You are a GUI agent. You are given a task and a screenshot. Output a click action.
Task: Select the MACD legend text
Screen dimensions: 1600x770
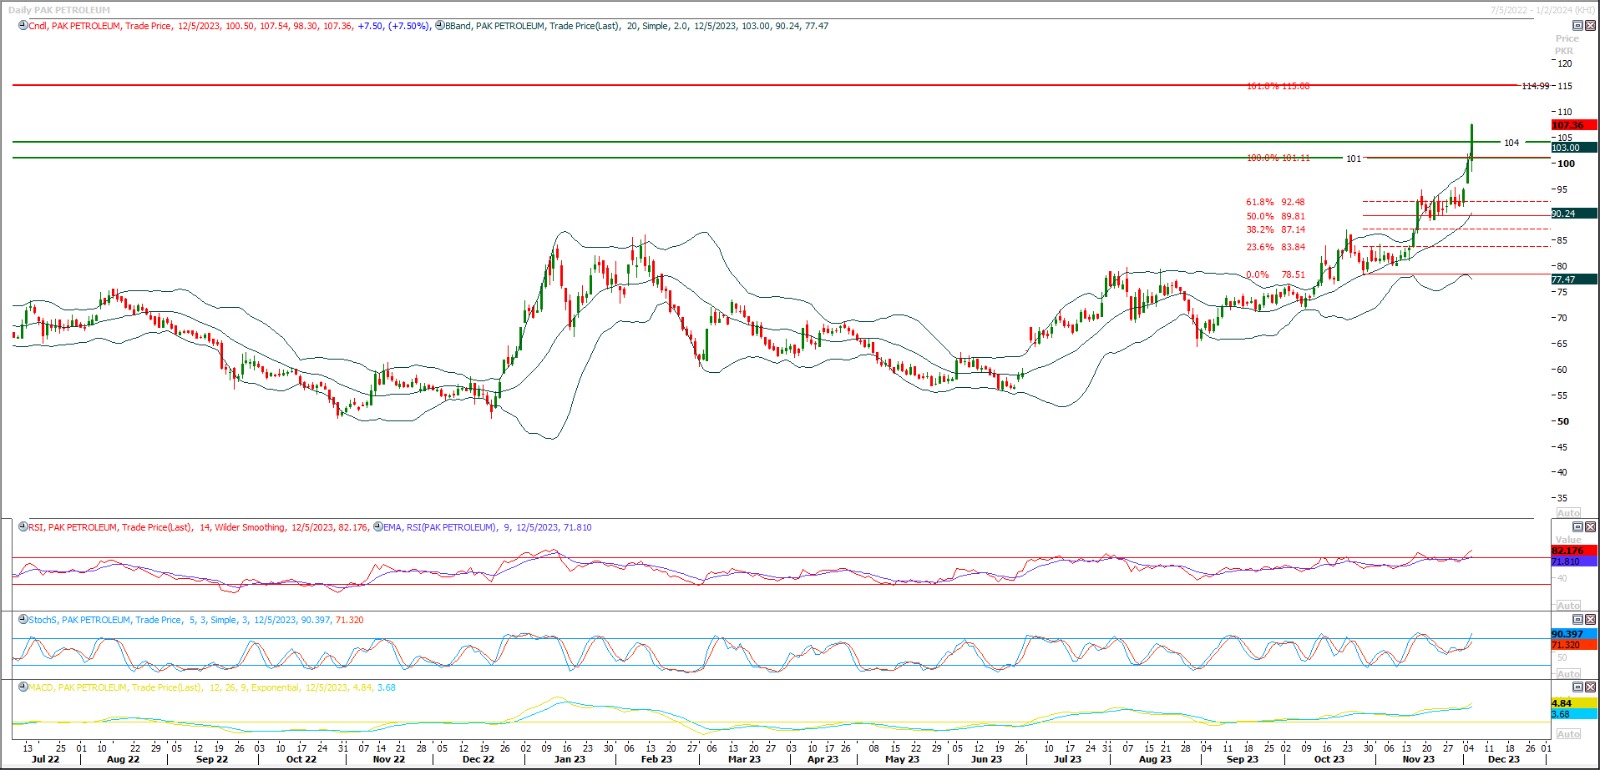tap(212, 687)
